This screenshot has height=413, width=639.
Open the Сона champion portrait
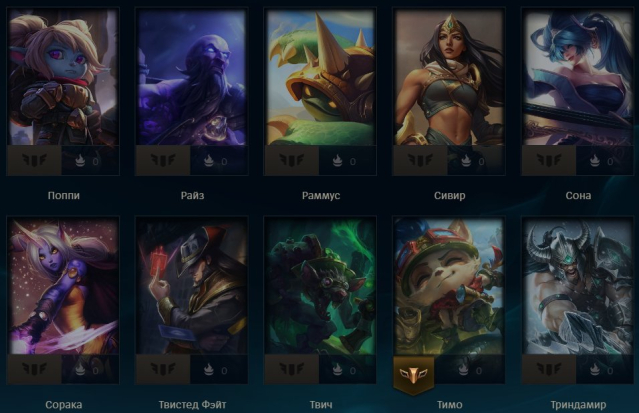578,77
